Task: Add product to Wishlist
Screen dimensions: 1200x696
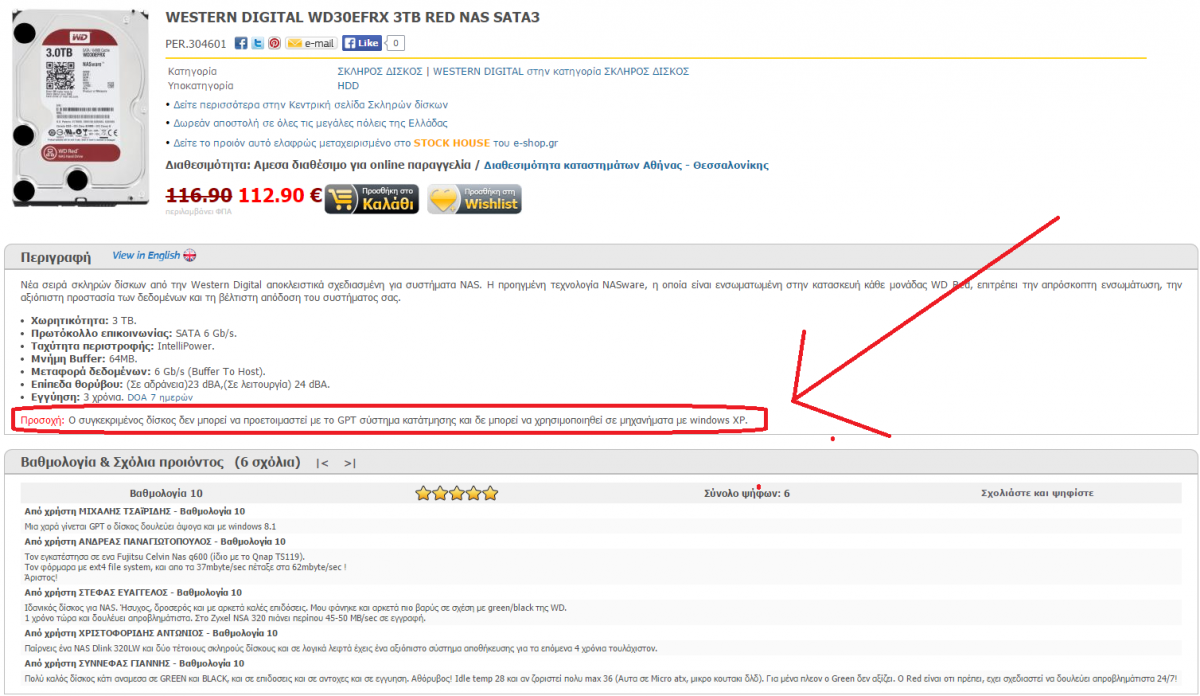Action: pyautogui.click(x=475, y=199)
